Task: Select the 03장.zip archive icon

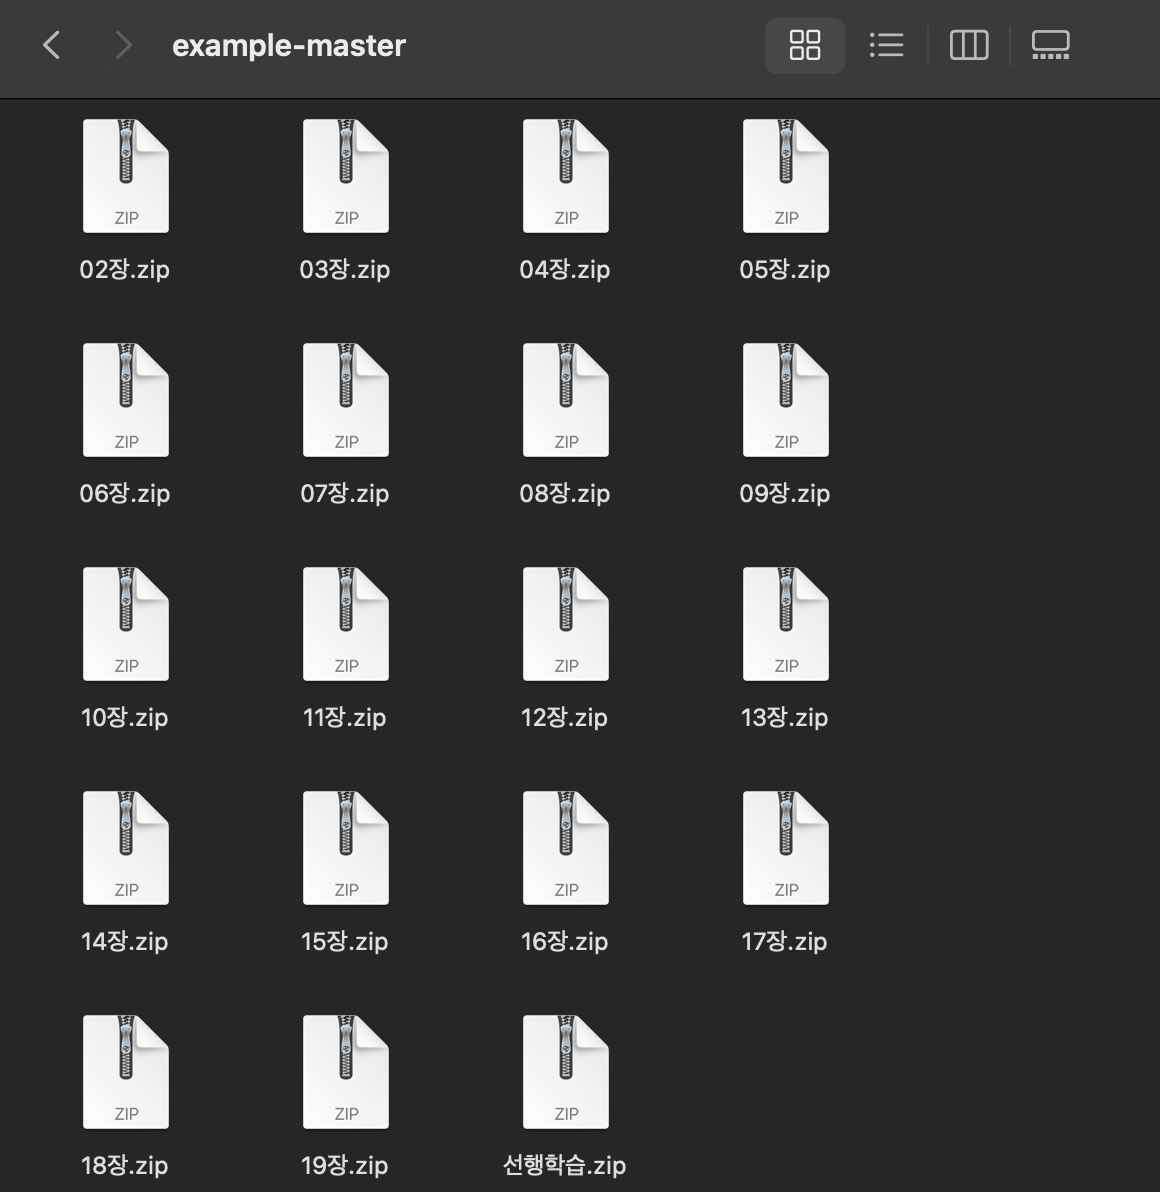Action: pyautogui.click(x=346, y=176)
